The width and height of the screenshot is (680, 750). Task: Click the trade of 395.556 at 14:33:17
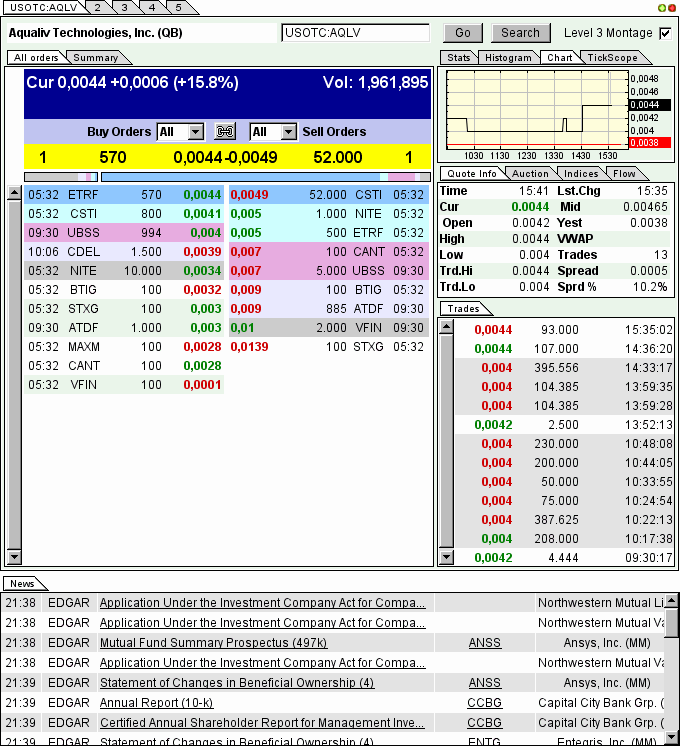pyautogui.click(x=564, y=368)
